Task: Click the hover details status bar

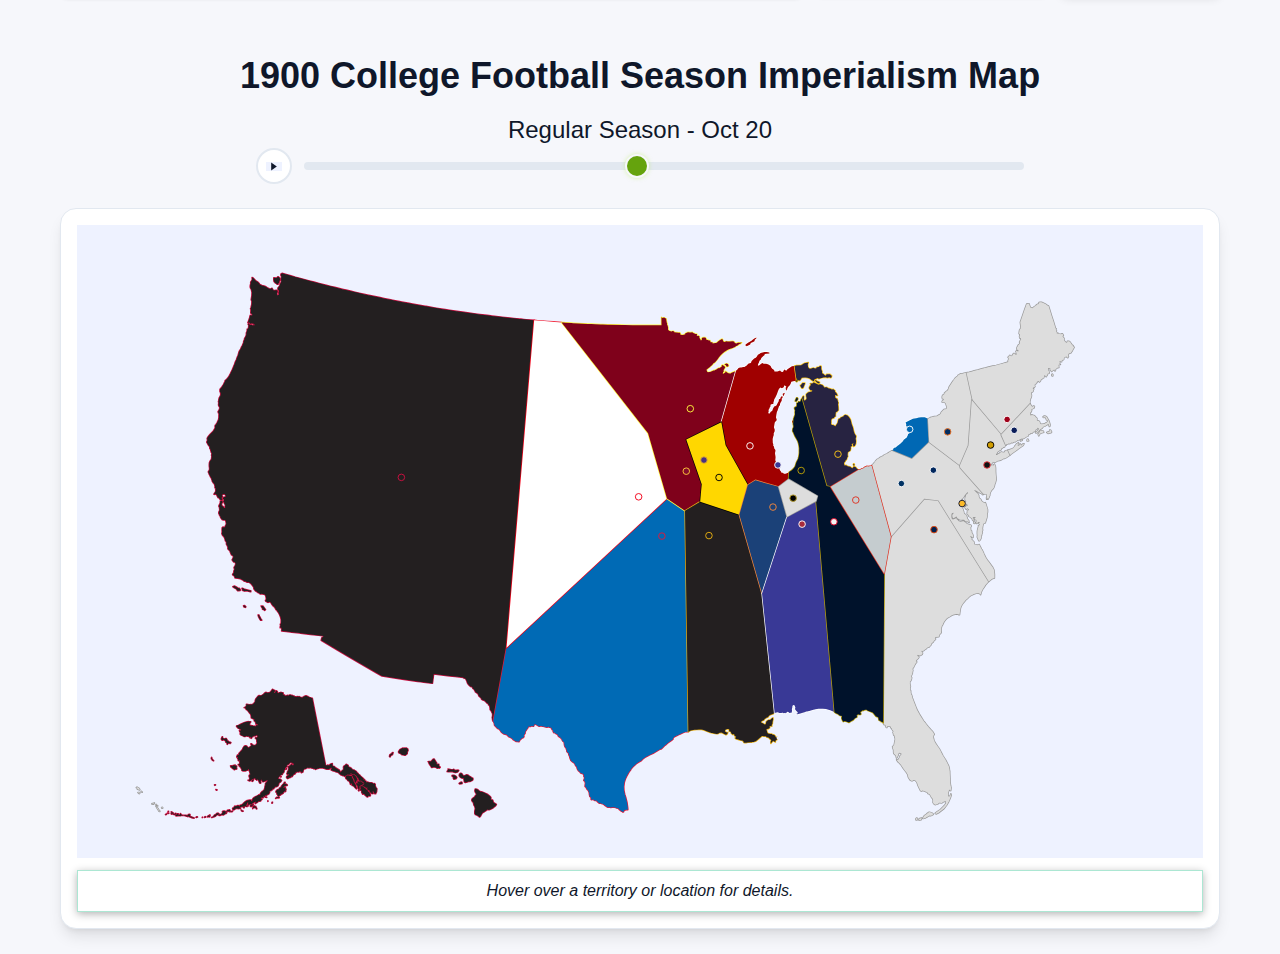Action: tap(639, 890)
